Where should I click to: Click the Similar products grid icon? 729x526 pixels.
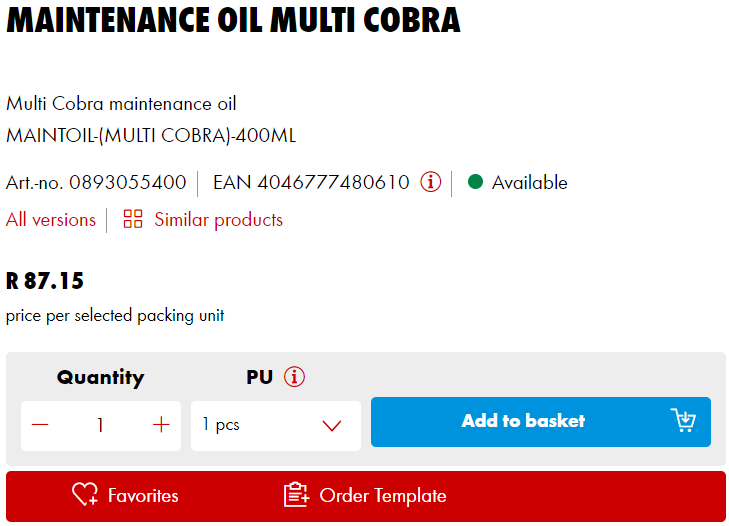tap(133, 219)
